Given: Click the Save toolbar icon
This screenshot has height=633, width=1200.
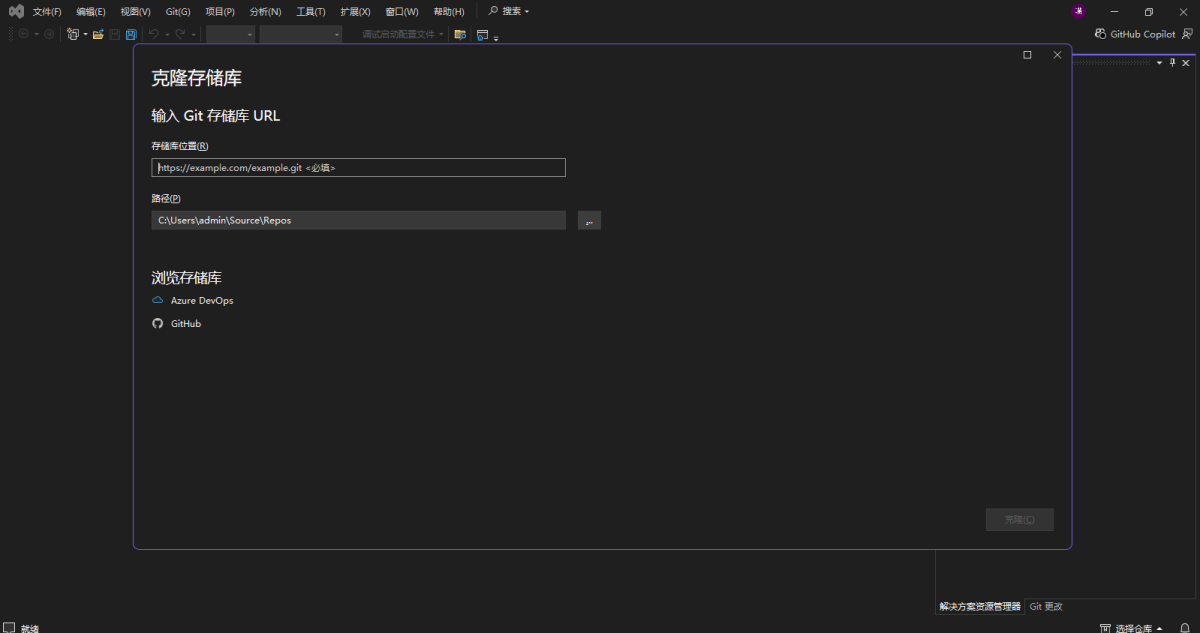Looking at the screenshot, I should point(115,33).
